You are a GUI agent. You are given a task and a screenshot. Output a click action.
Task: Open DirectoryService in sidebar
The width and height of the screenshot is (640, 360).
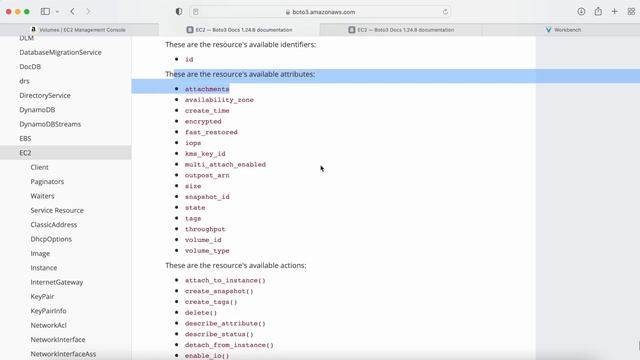(x=45, y=95)
